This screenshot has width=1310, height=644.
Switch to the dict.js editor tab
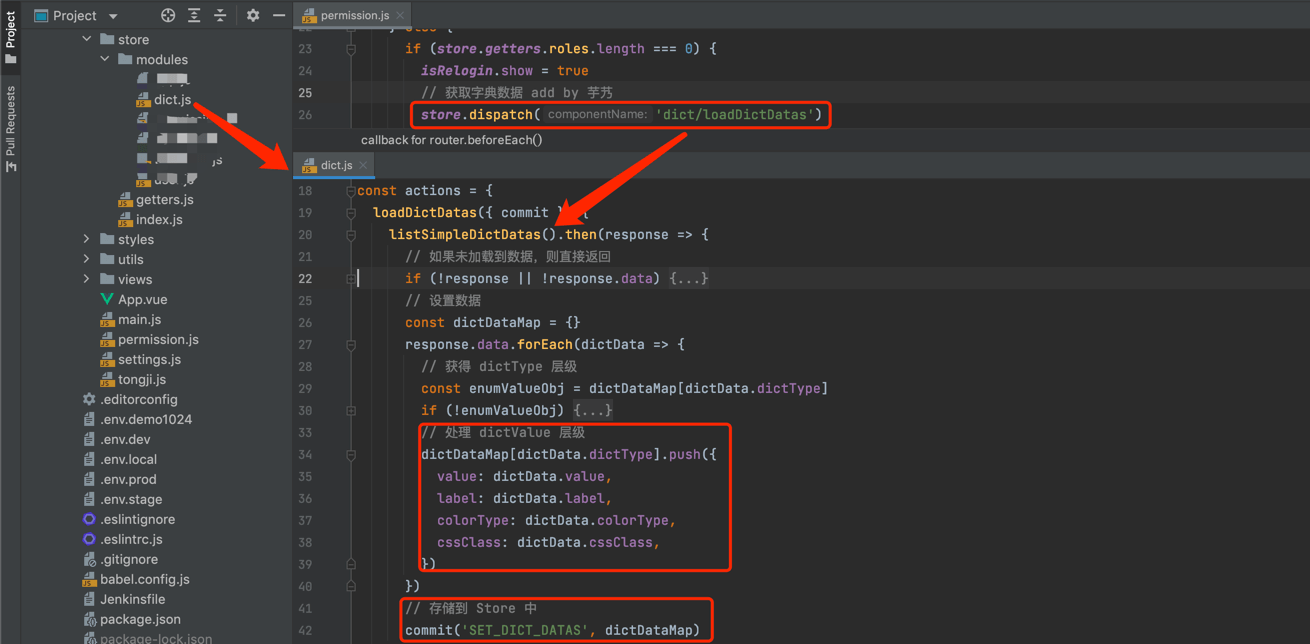click(x=335, y=165)
